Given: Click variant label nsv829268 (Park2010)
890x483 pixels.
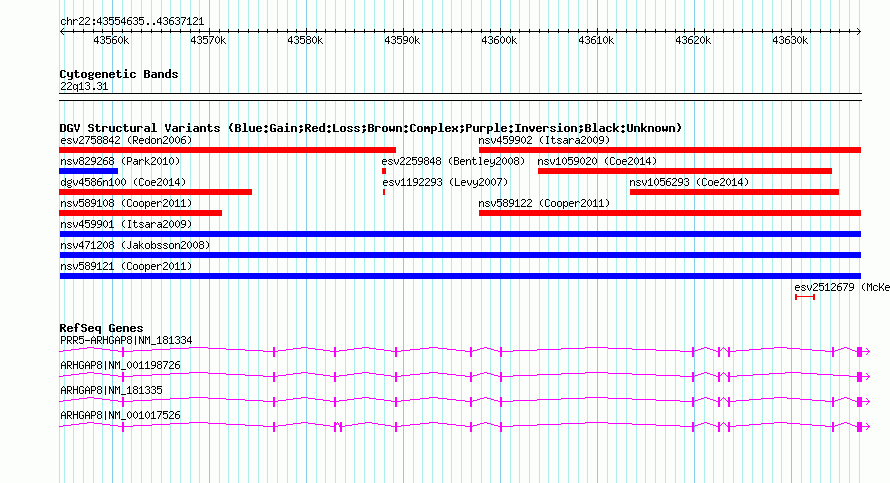Looking at the screenshot, I should pyautogui.click(x=120, y=161).
